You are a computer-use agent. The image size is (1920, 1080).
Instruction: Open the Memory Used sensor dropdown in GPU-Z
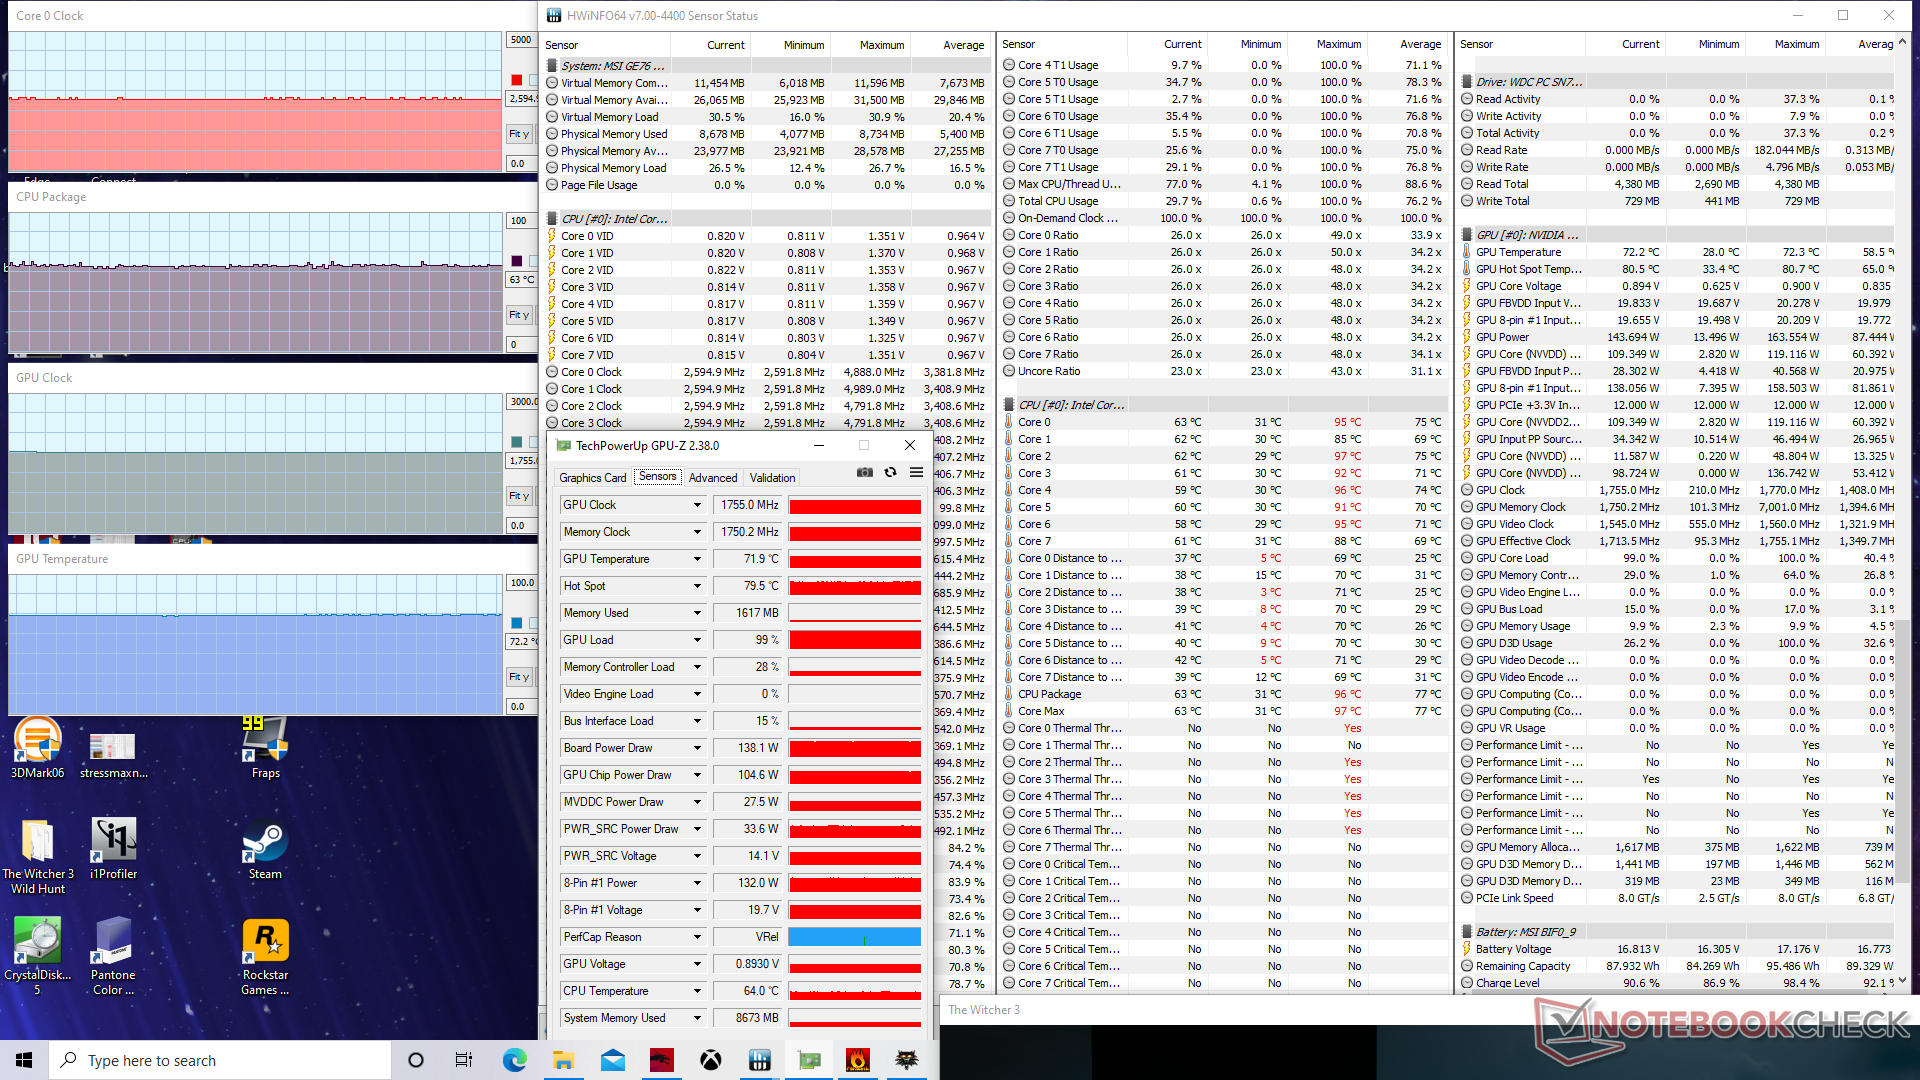tap(697, 613)
